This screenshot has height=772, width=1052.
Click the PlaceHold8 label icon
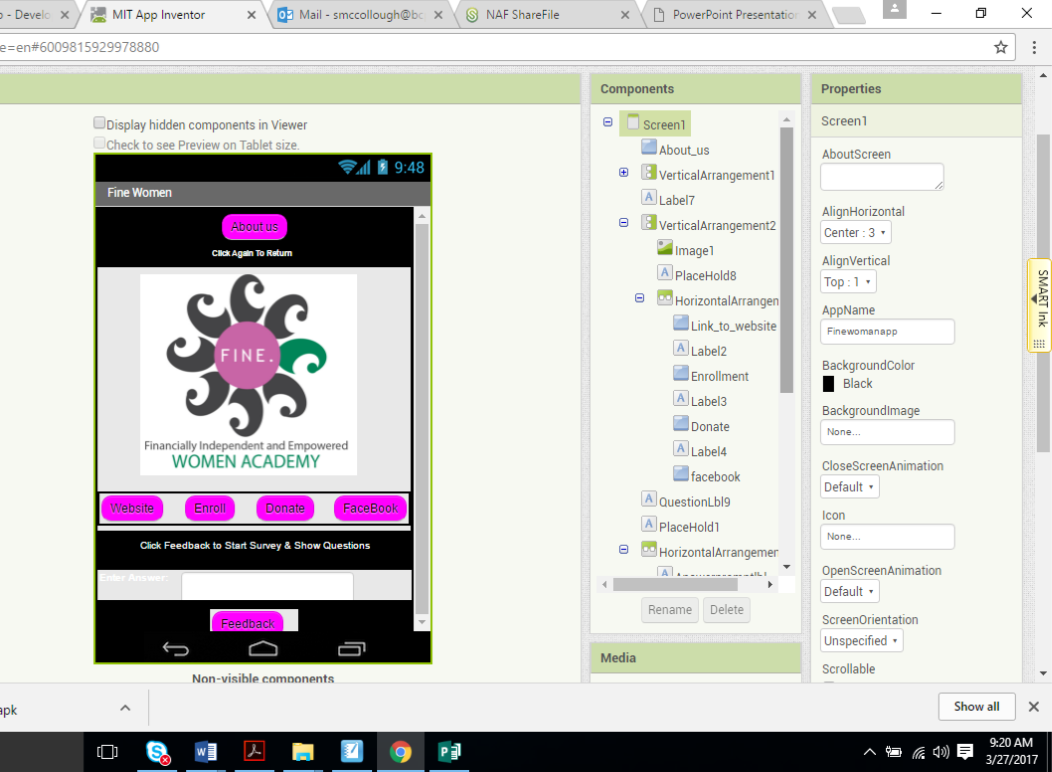click(665, 272)
